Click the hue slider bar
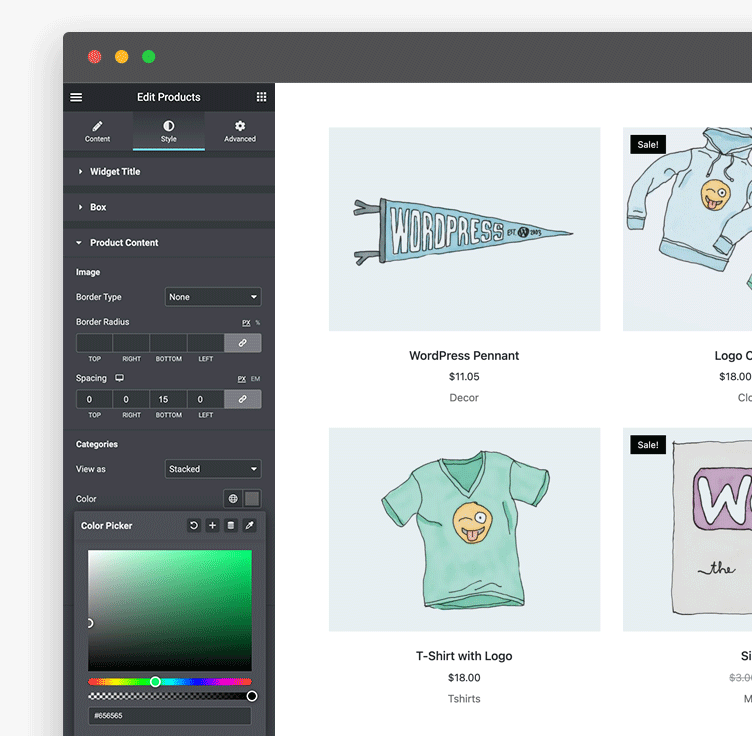 (x=170, y=682)
